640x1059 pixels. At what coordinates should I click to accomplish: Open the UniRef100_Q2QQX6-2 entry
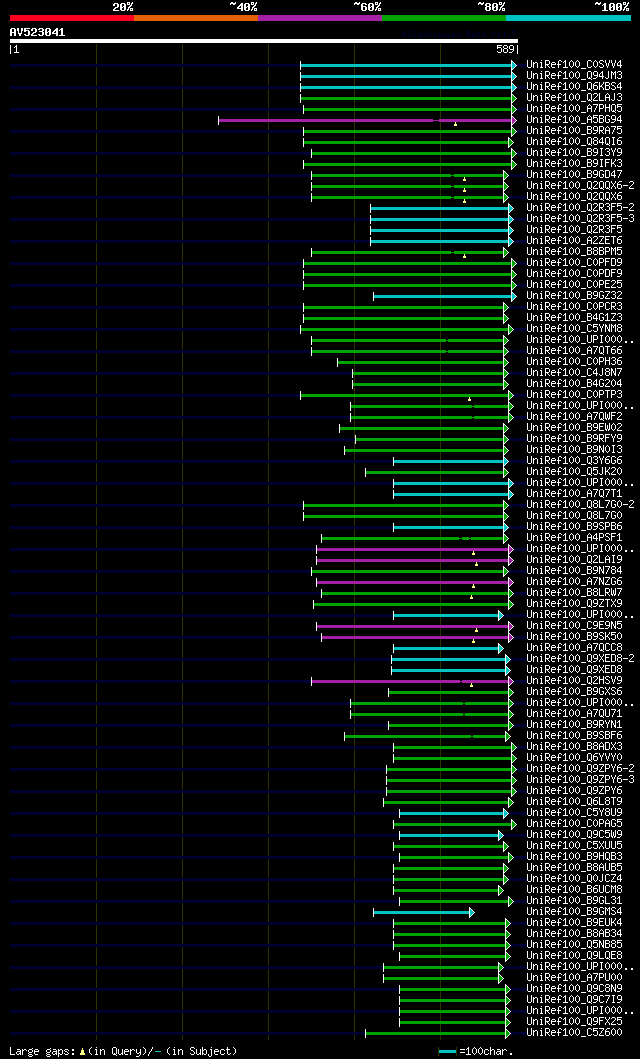pyautogui.click(x=581, y=186)
